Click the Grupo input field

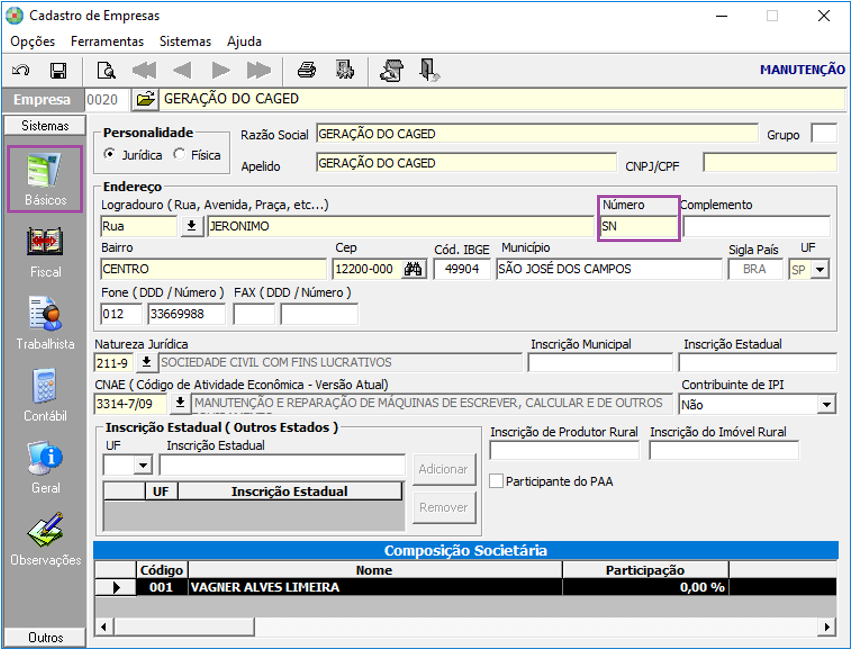[x=824, y=134]
